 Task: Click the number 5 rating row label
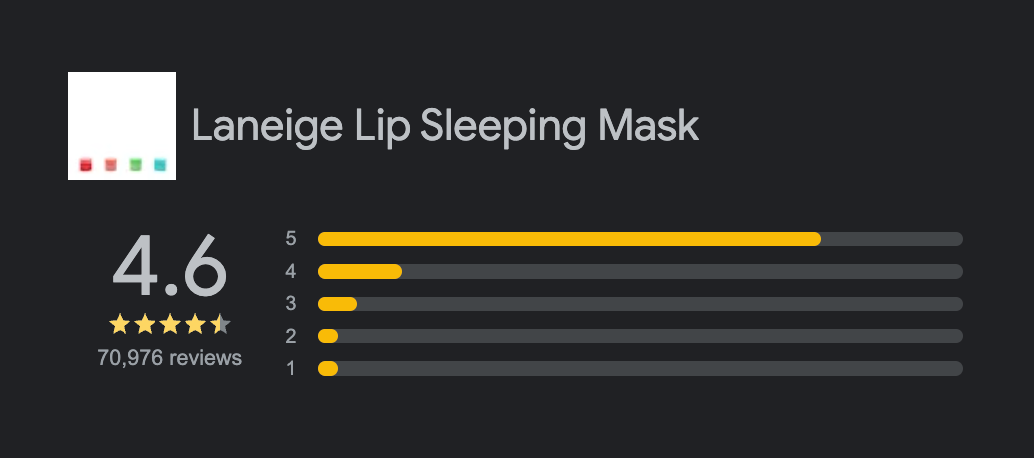[291, 239]
